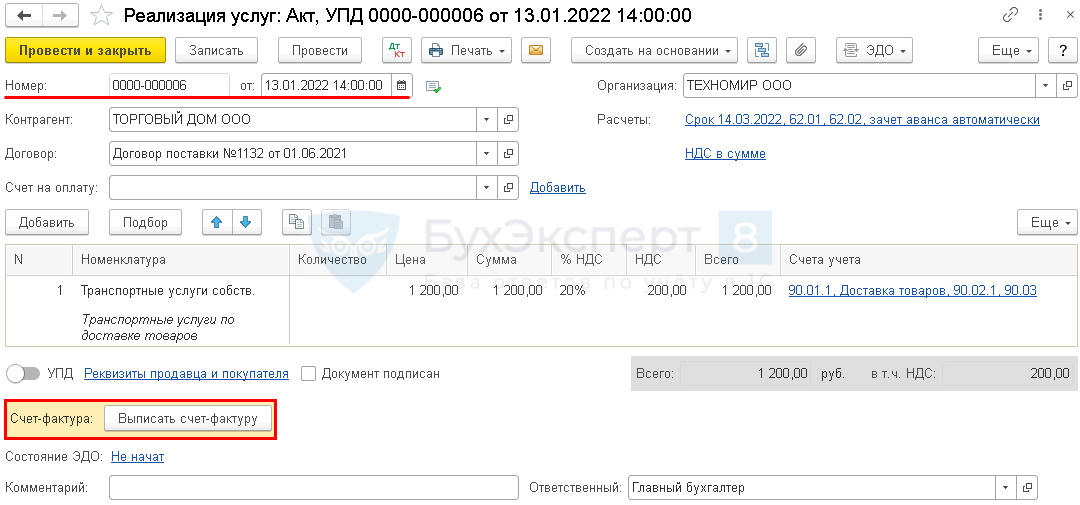Move row down with arrow icon
This screenshot has height=505, width=1080.
coord(246,222)
